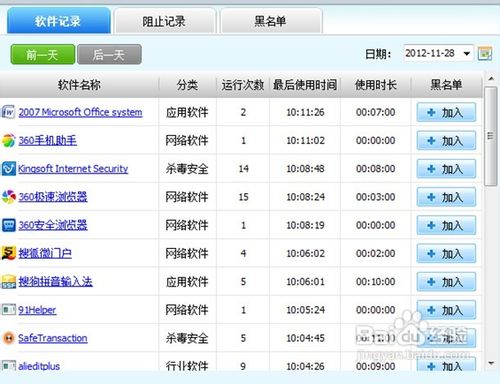
Task: Add 搜狗拼音输入法 to blacklist
Action: (x=446, y=282)
